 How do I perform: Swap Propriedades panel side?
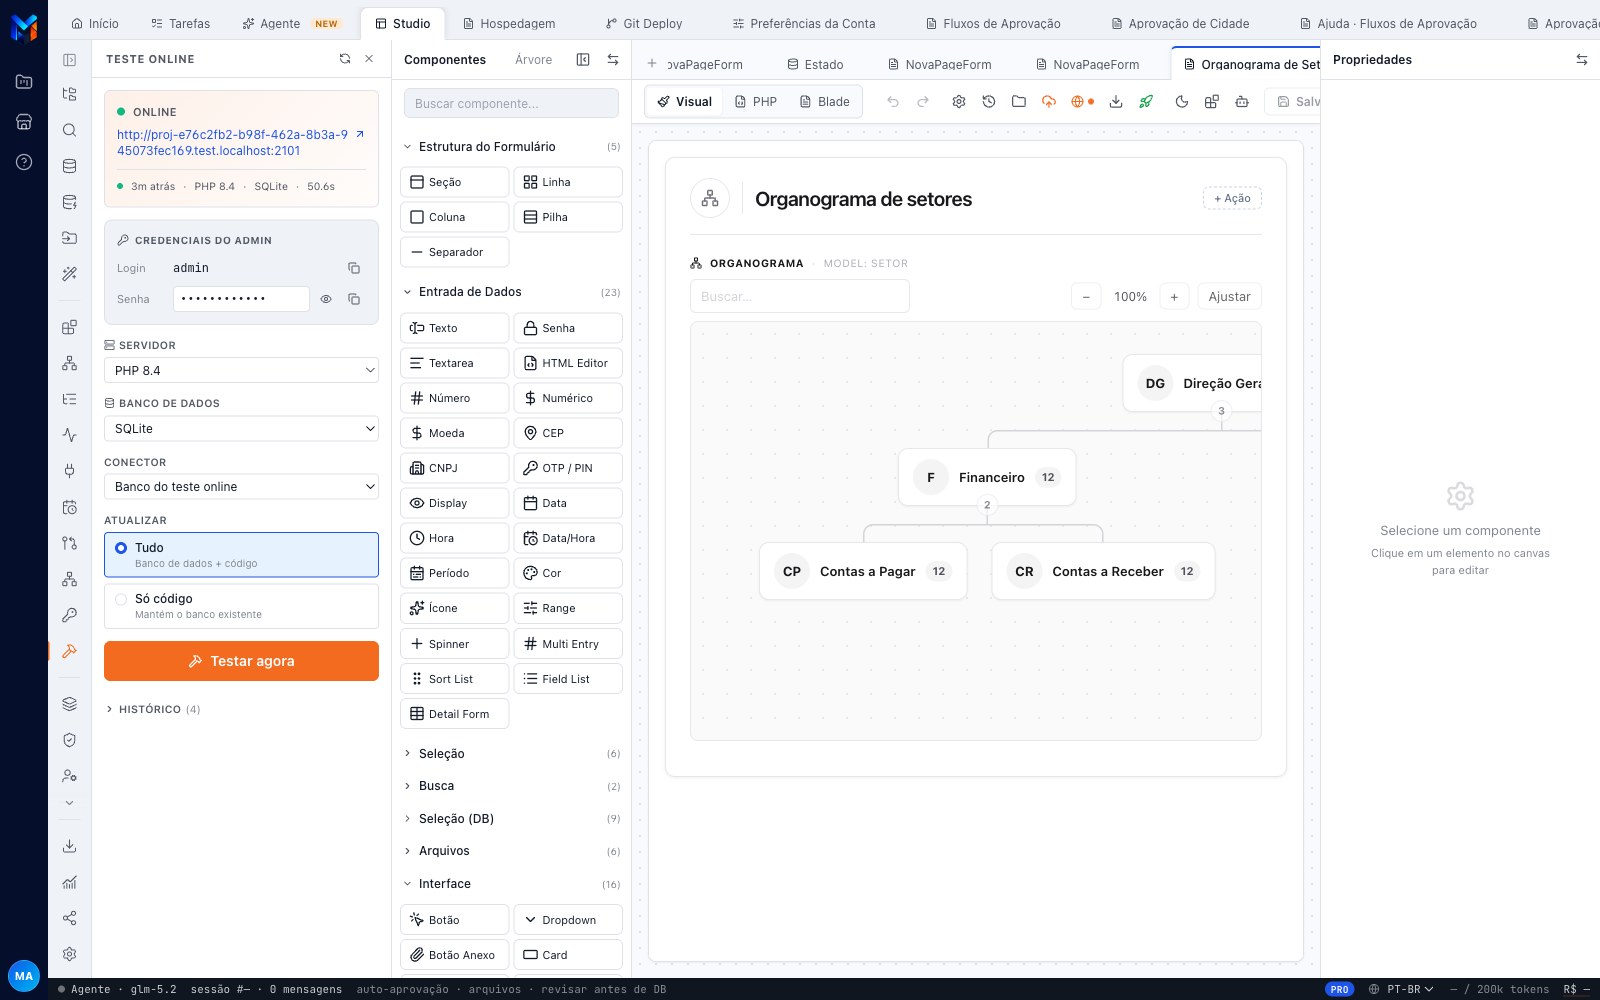pyautogui.click(x=1582, y=60)
